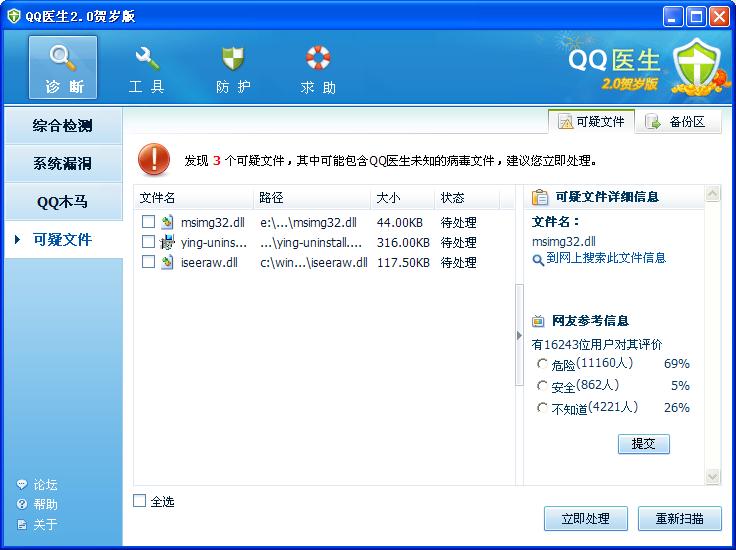Screen dimensions: 736x550
Task: Click the 网友参考信息 TV icon
Action: [x=538, y=321]
